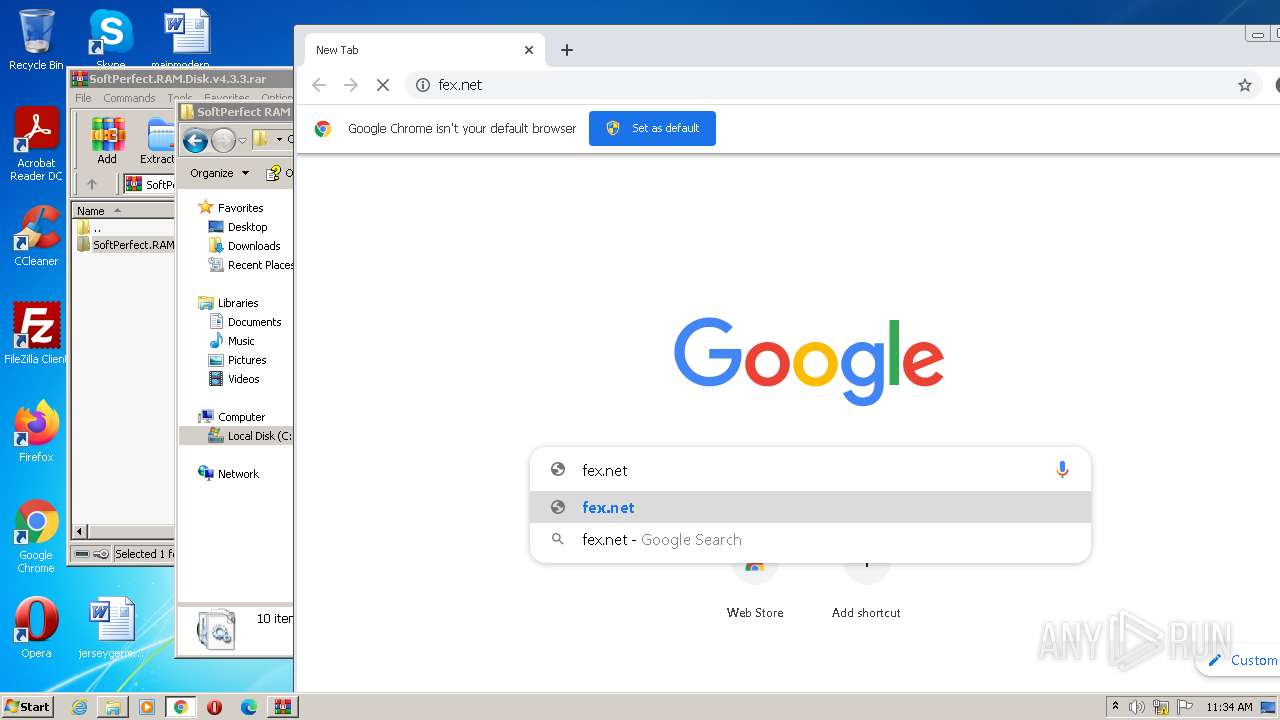Stop page loading in Chrome

(x=382, y=86)
